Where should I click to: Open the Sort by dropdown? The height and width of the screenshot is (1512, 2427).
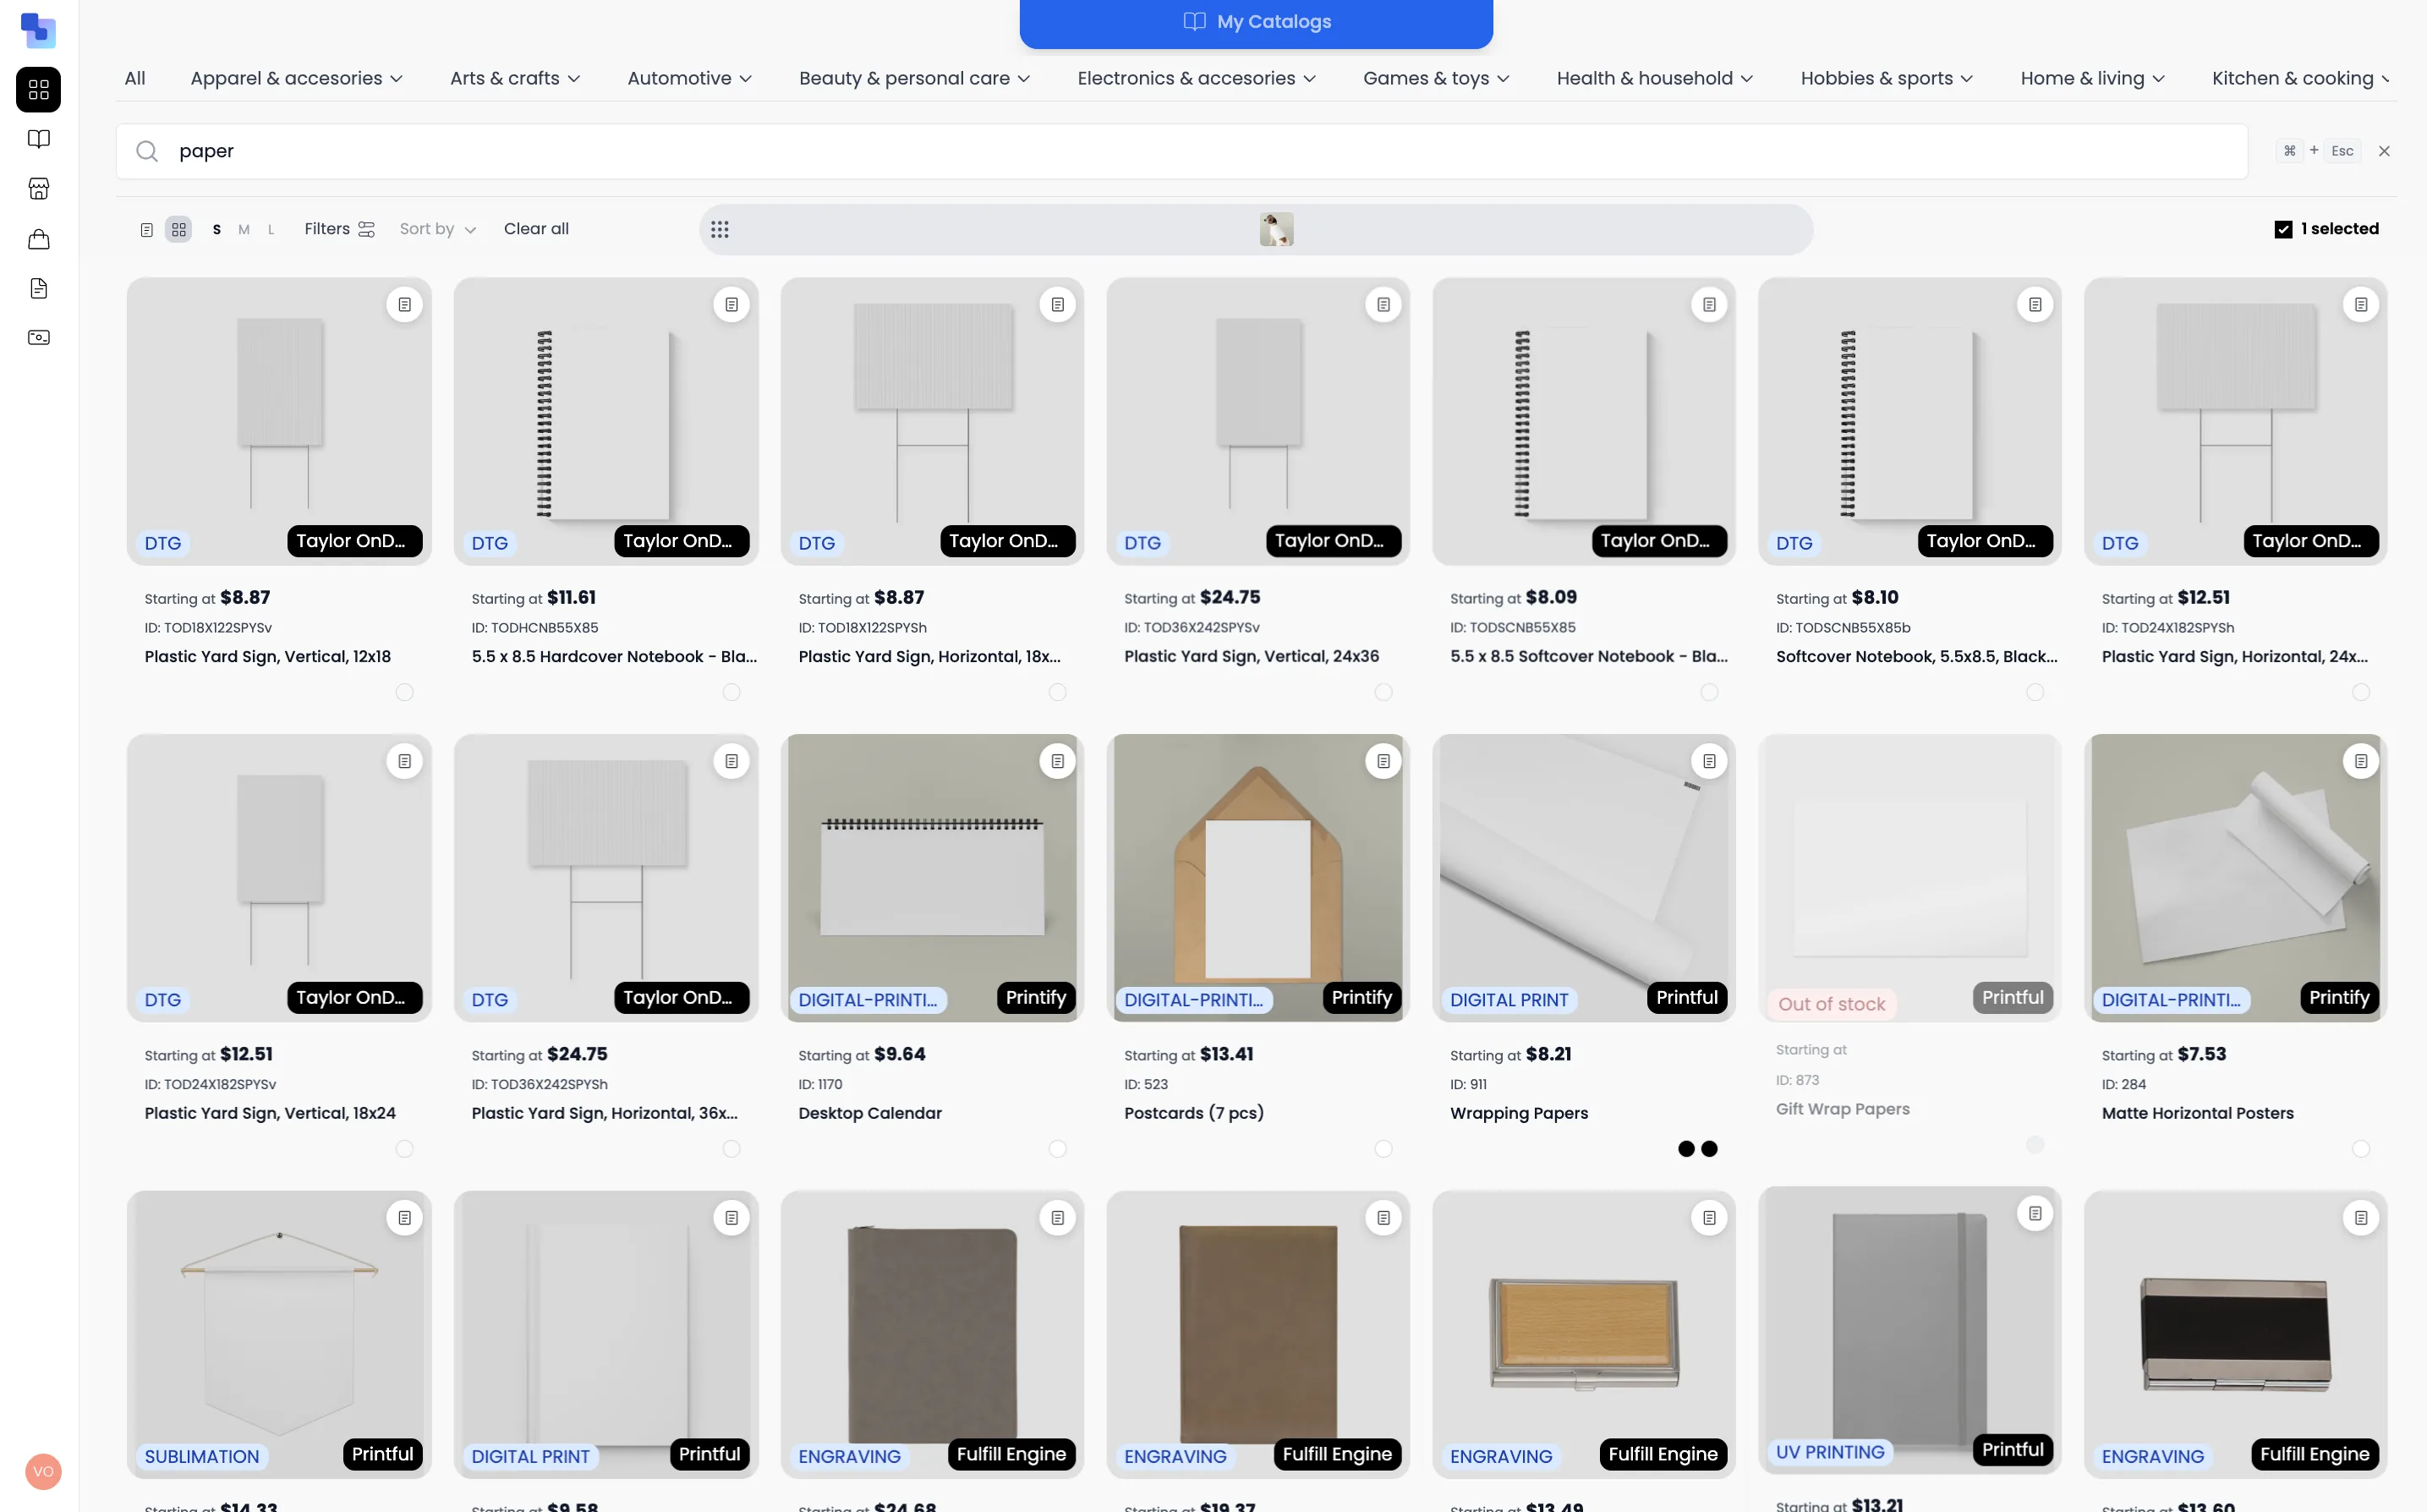click(438, 229)
